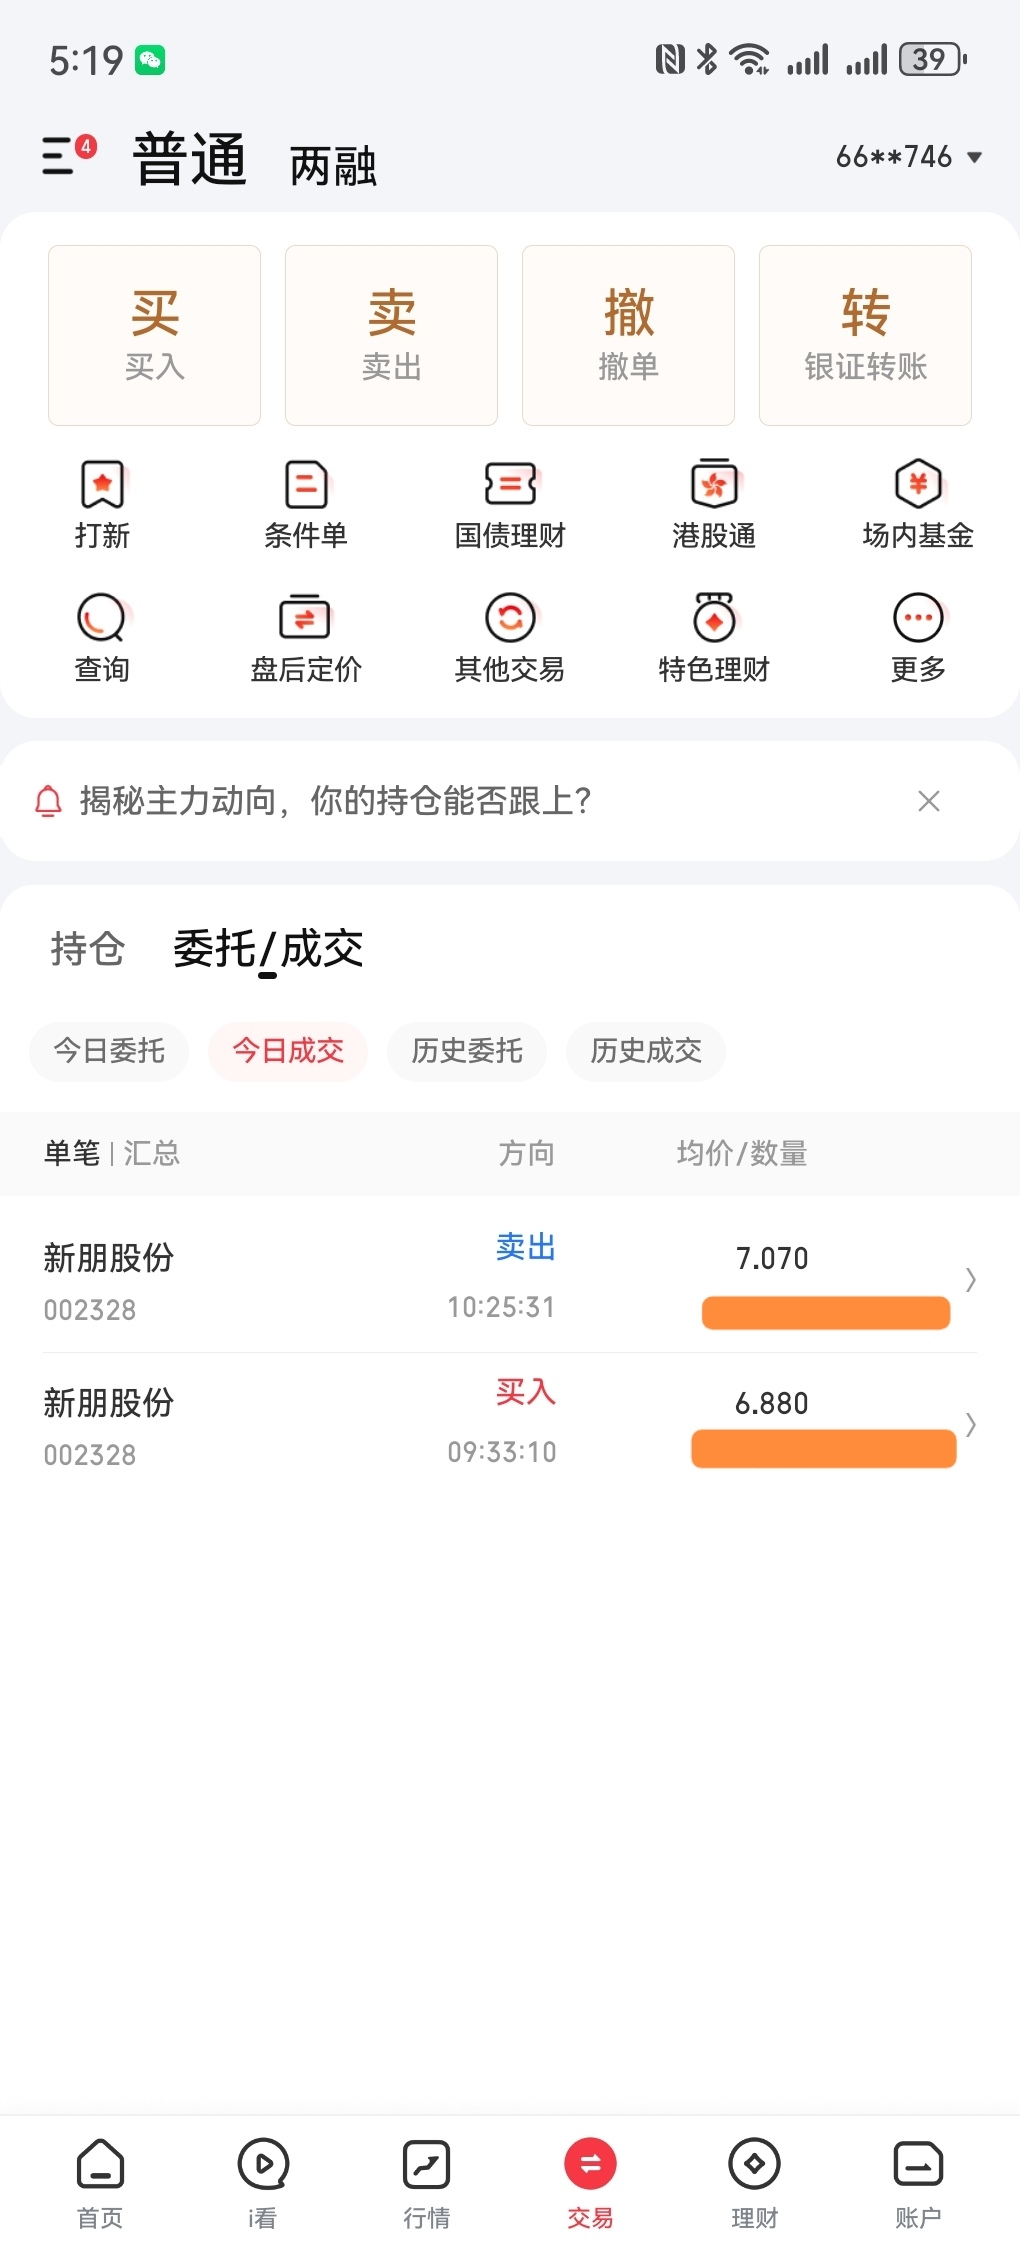Expand the 买入 新朋股份 trade details chevron

[970, 1424]
